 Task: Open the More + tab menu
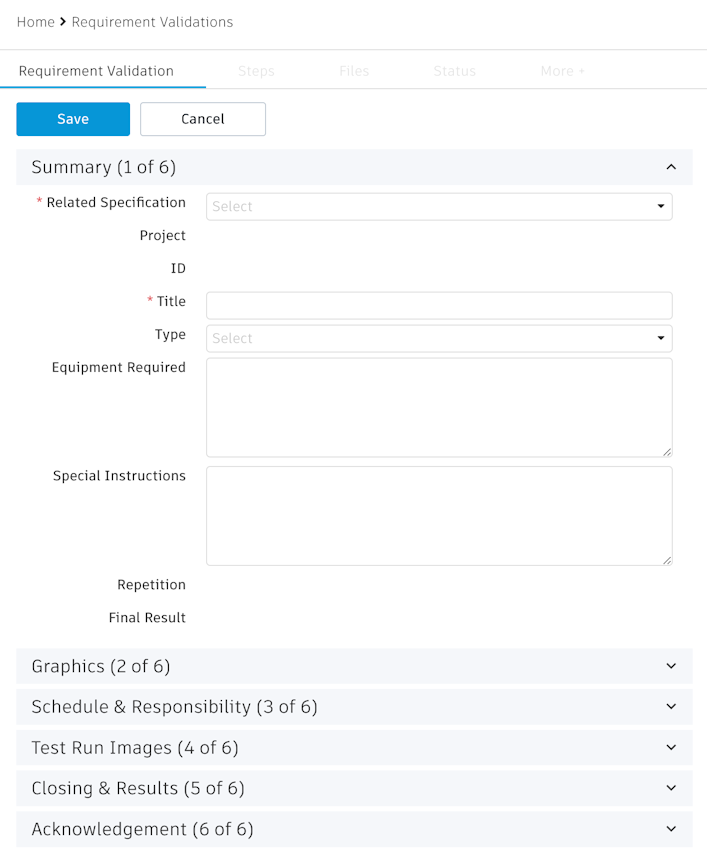[563, 71]
